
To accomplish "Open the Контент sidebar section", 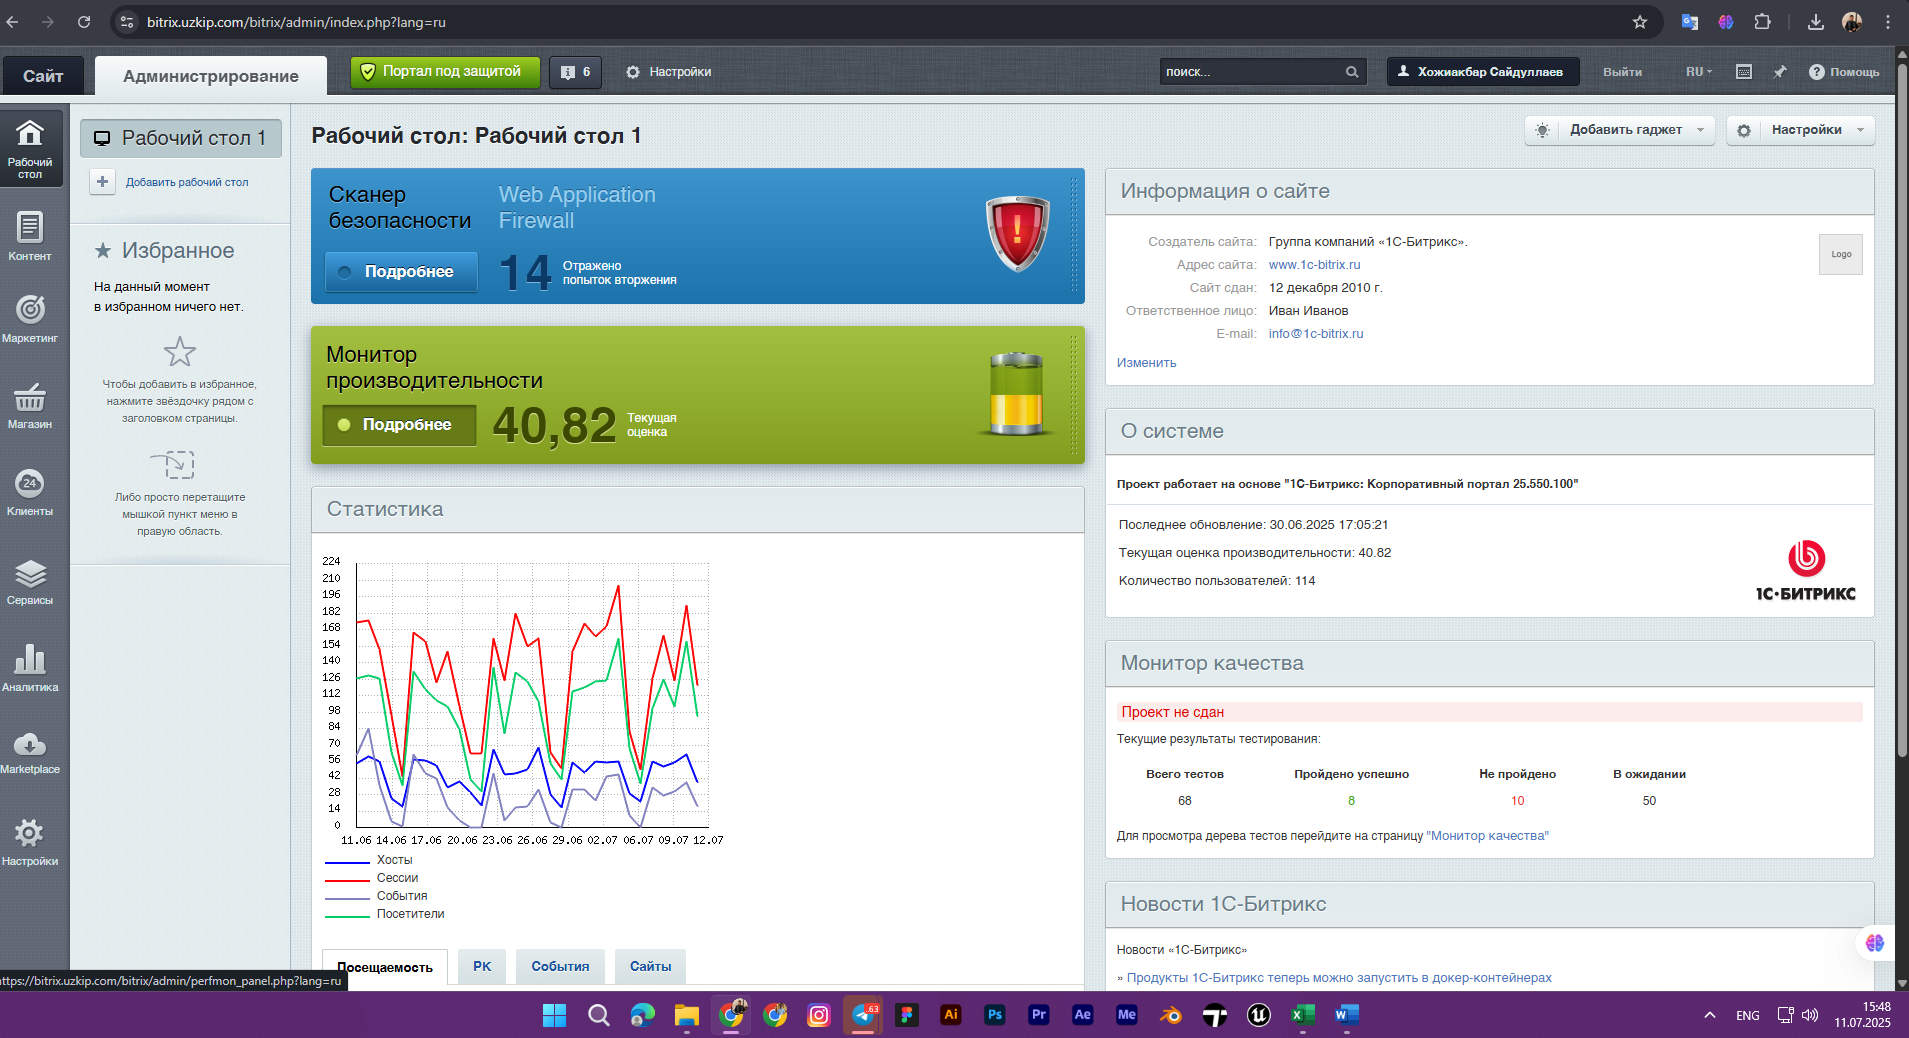I will (30, 236).
